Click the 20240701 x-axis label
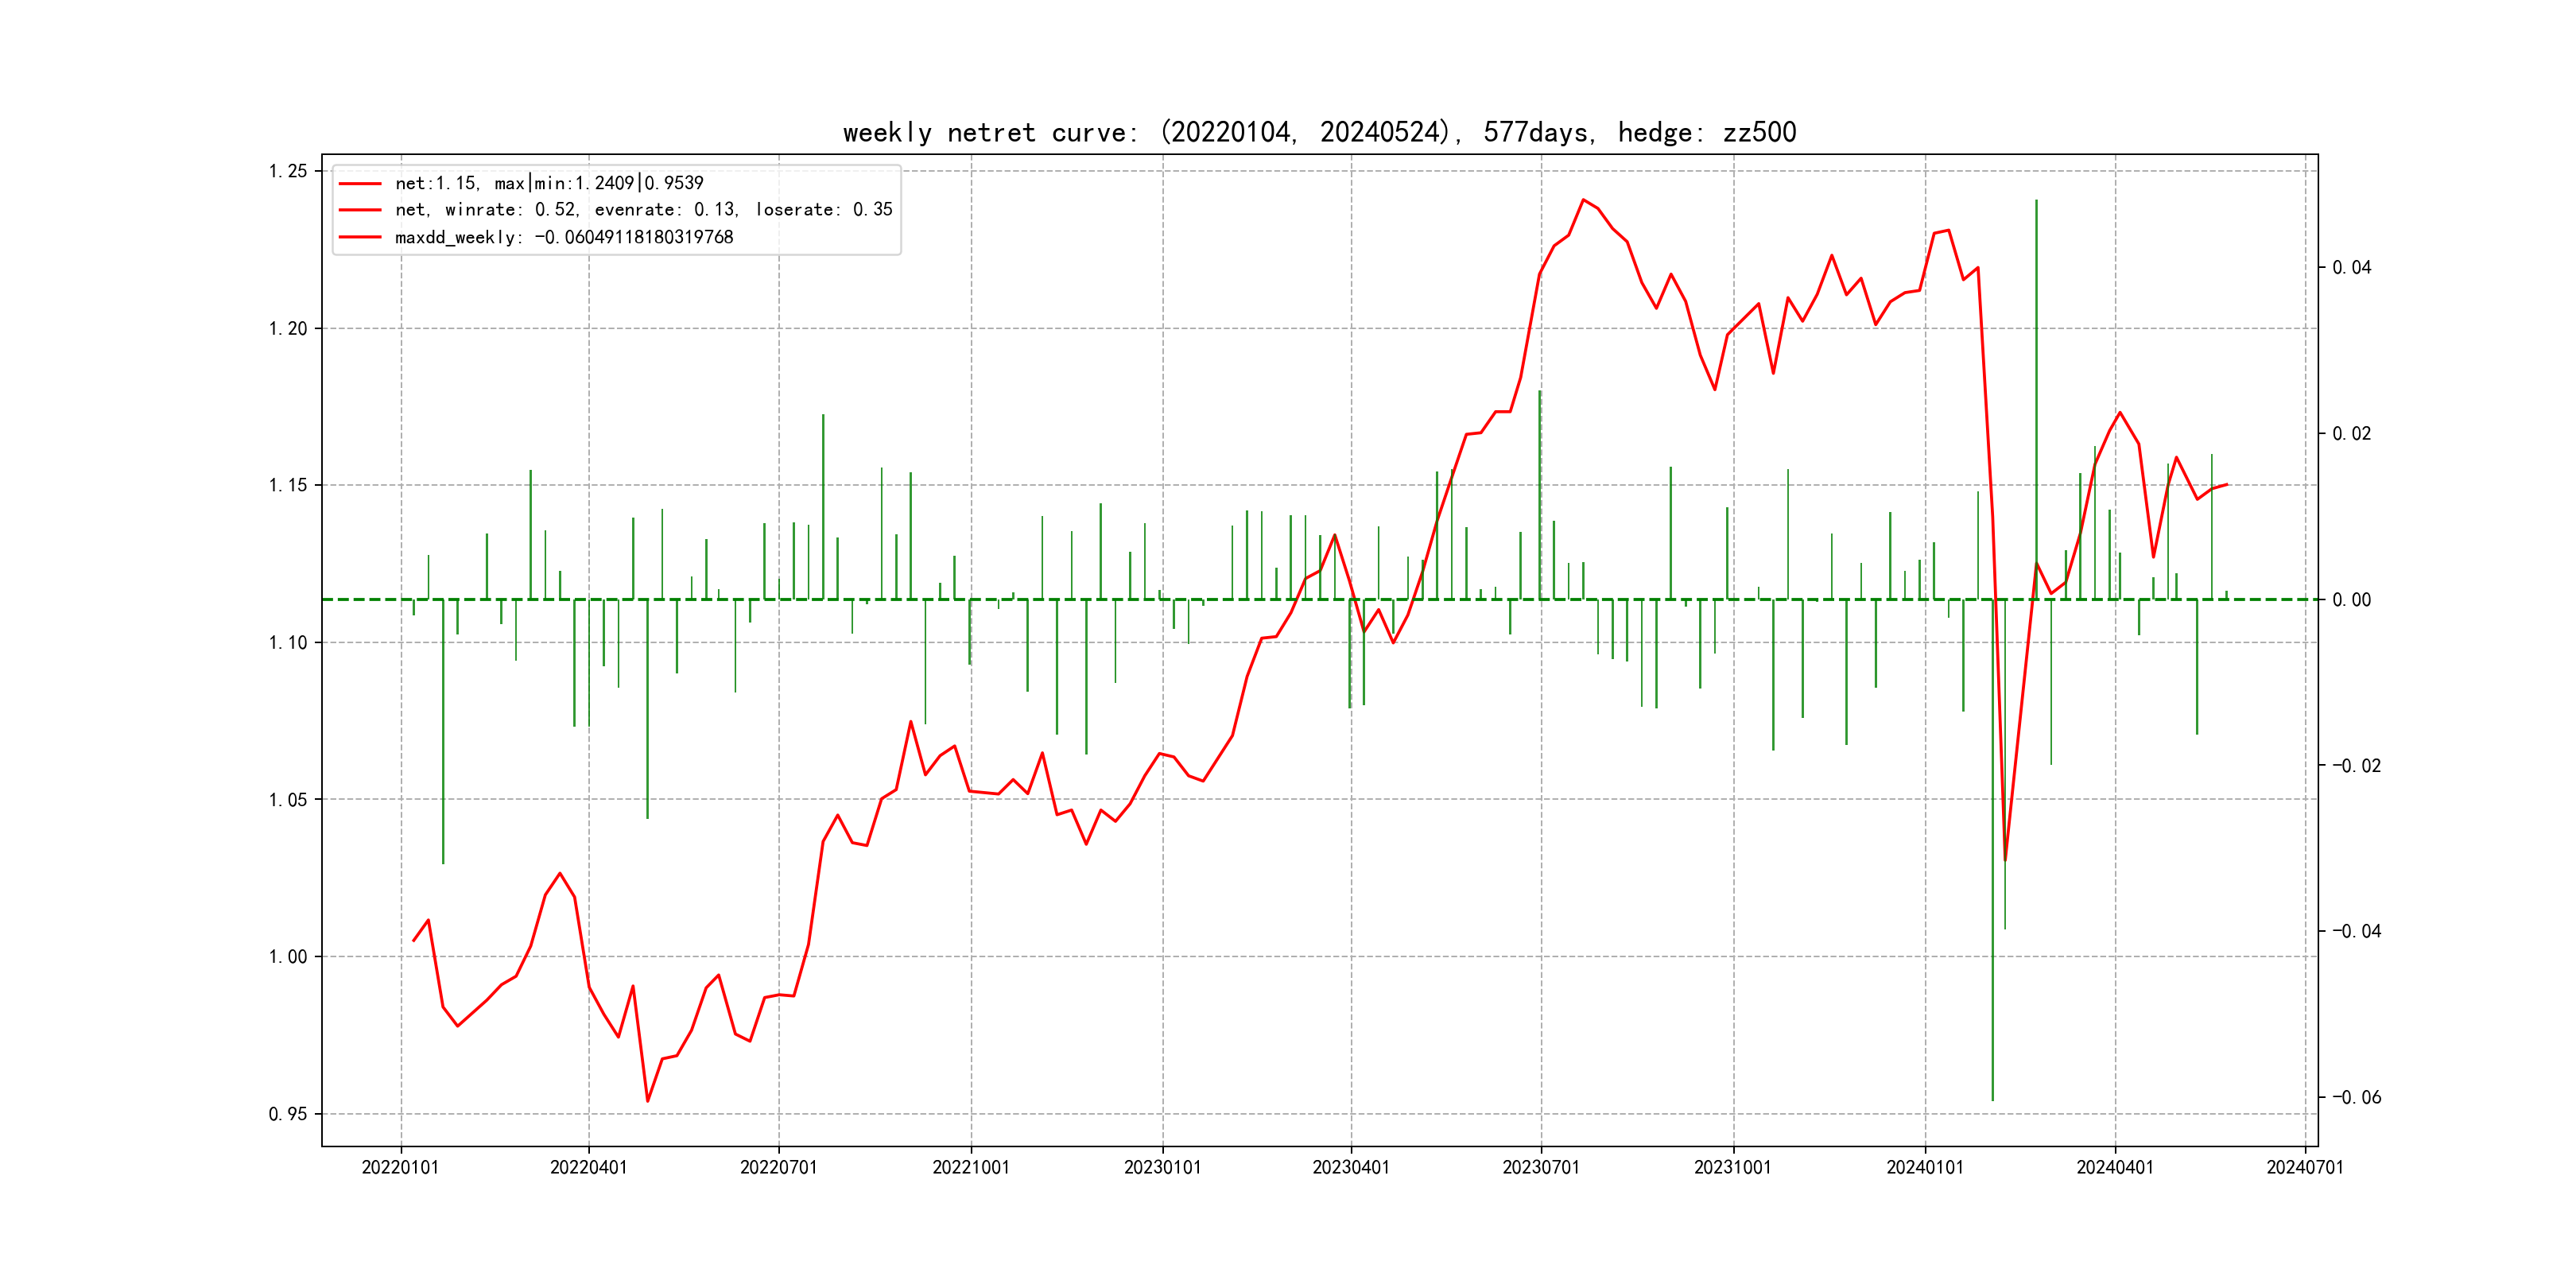This screenshot has width=2576, height=1288. 2304,1167
